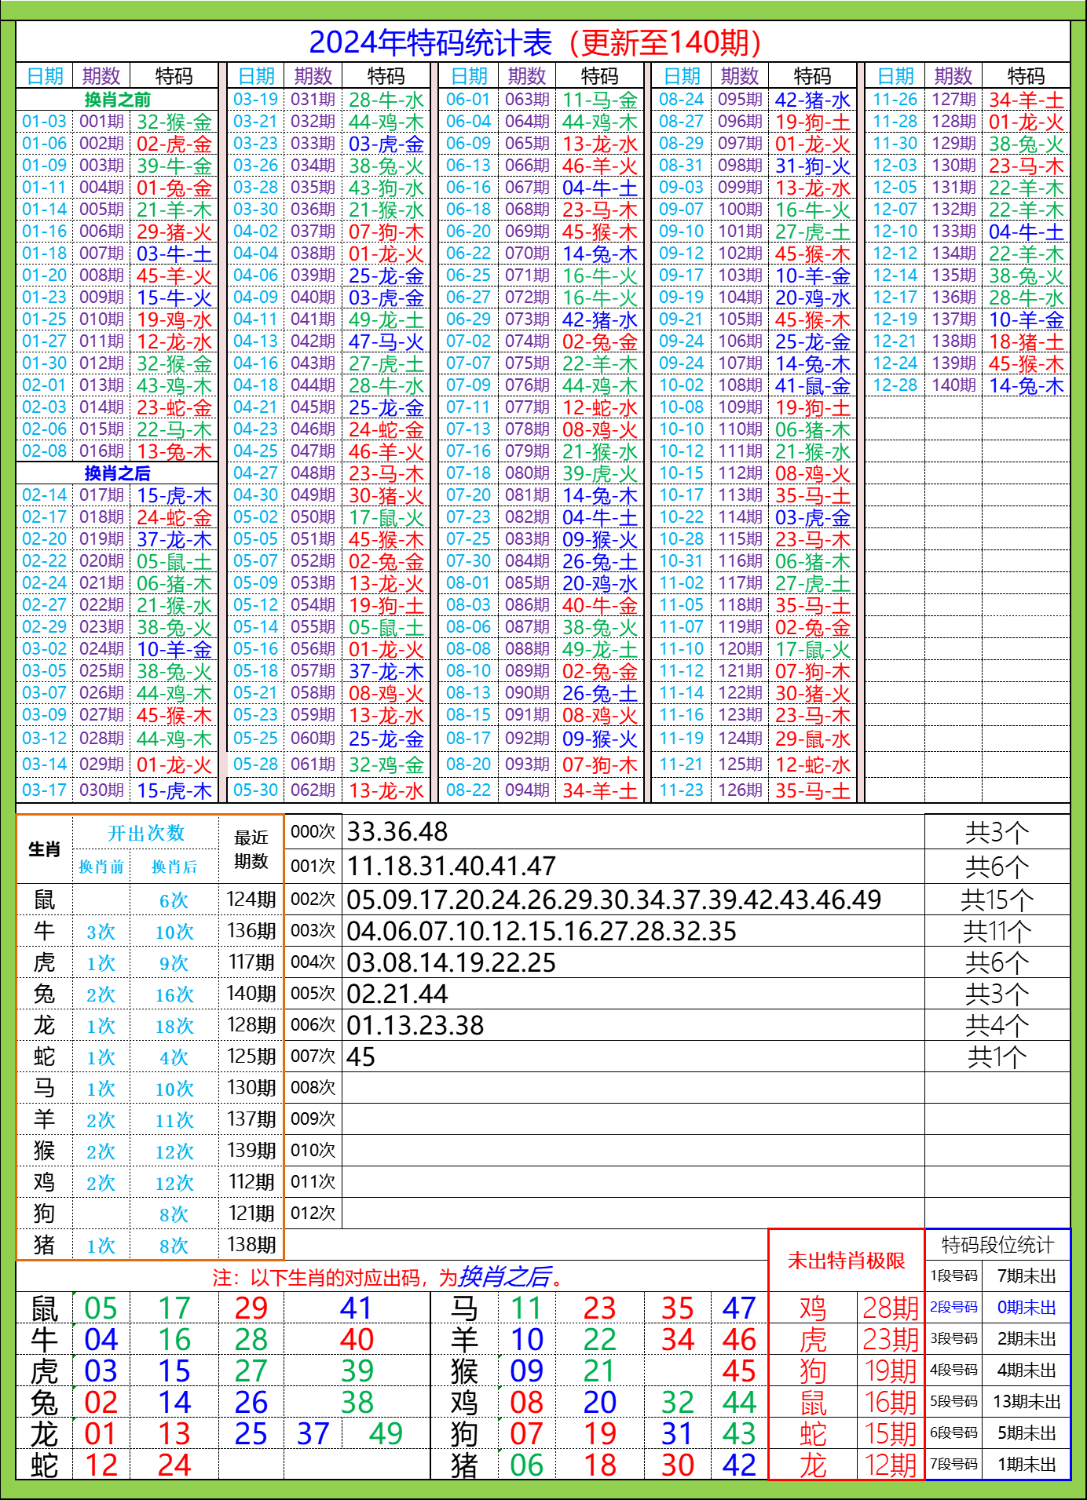Click the 未出特肖极限 panel title

point(845,1262)
